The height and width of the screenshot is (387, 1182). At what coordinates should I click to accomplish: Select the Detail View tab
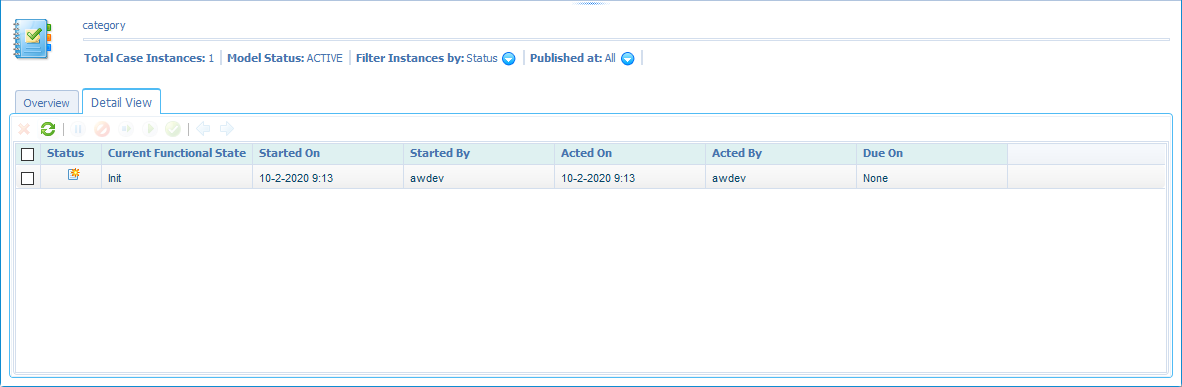(x=121, y=102)
